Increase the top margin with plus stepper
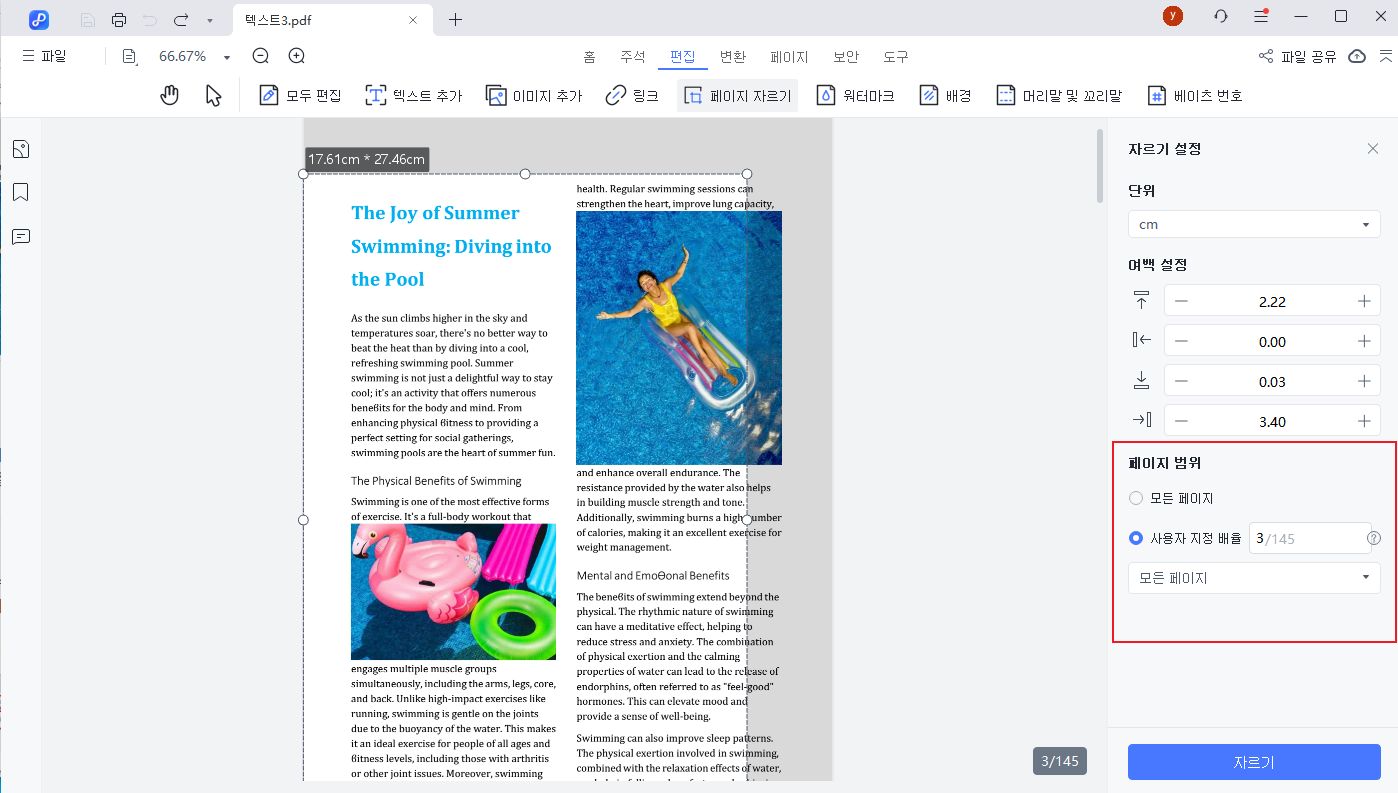The image size is (1398, 793). click(1364, 300)
